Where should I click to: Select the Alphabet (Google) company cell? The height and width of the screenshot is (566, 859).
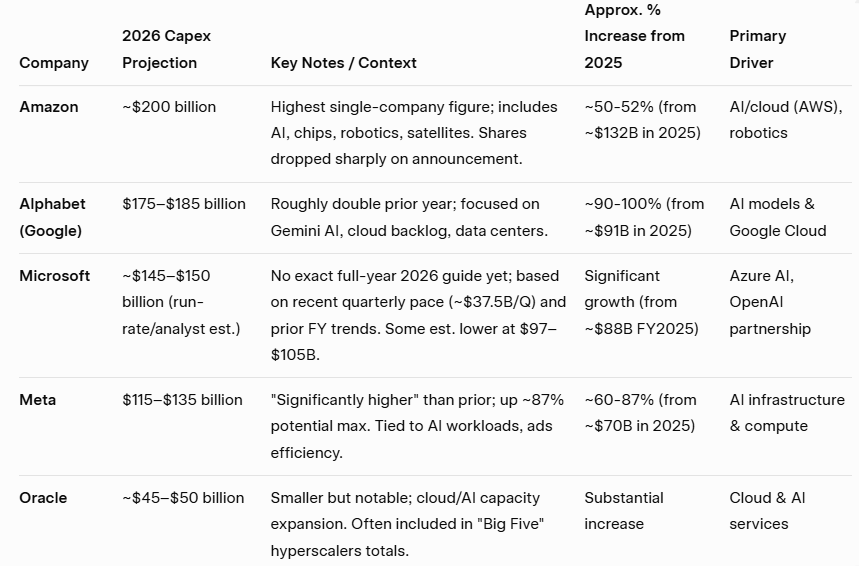click(x=52, y=217)
